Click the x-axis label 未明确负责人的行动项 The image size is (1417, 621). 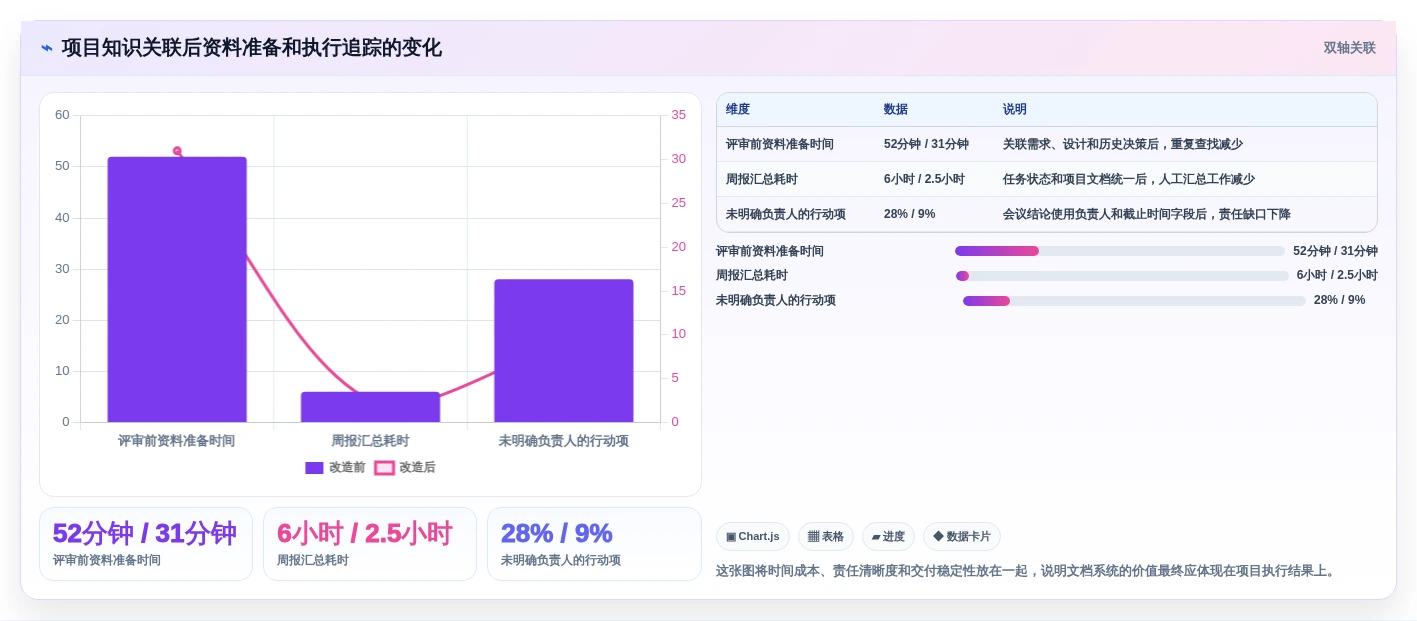[x=563, y=441]
